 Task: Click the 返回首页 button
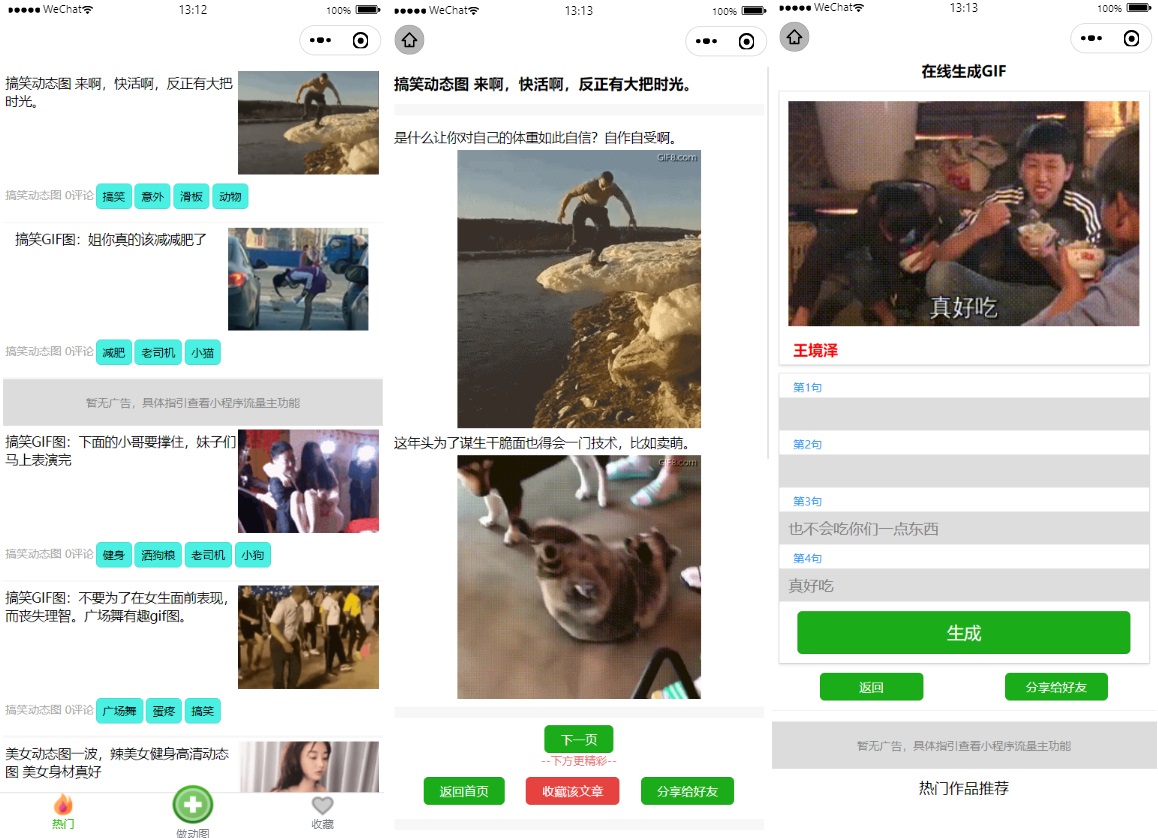[x=464, y=790]
